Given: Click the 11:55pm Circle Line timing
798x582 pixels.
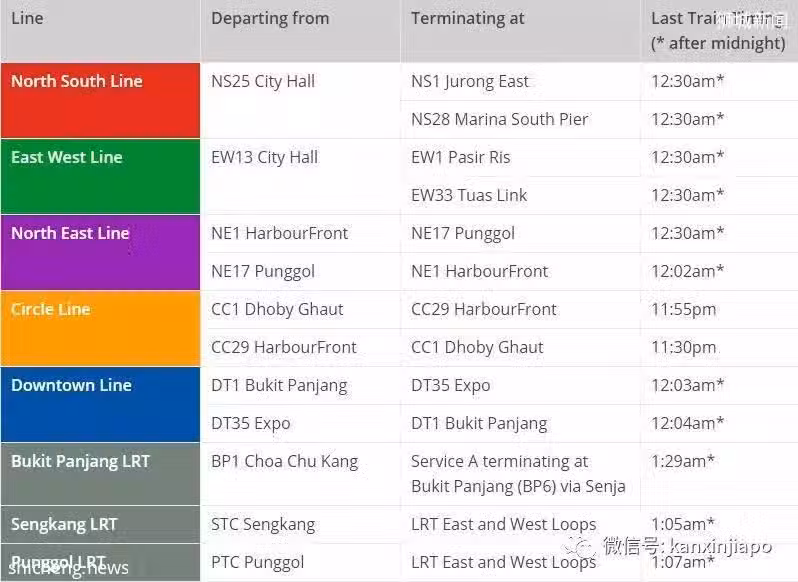Looking at the screenshot, I should point(683,309).
